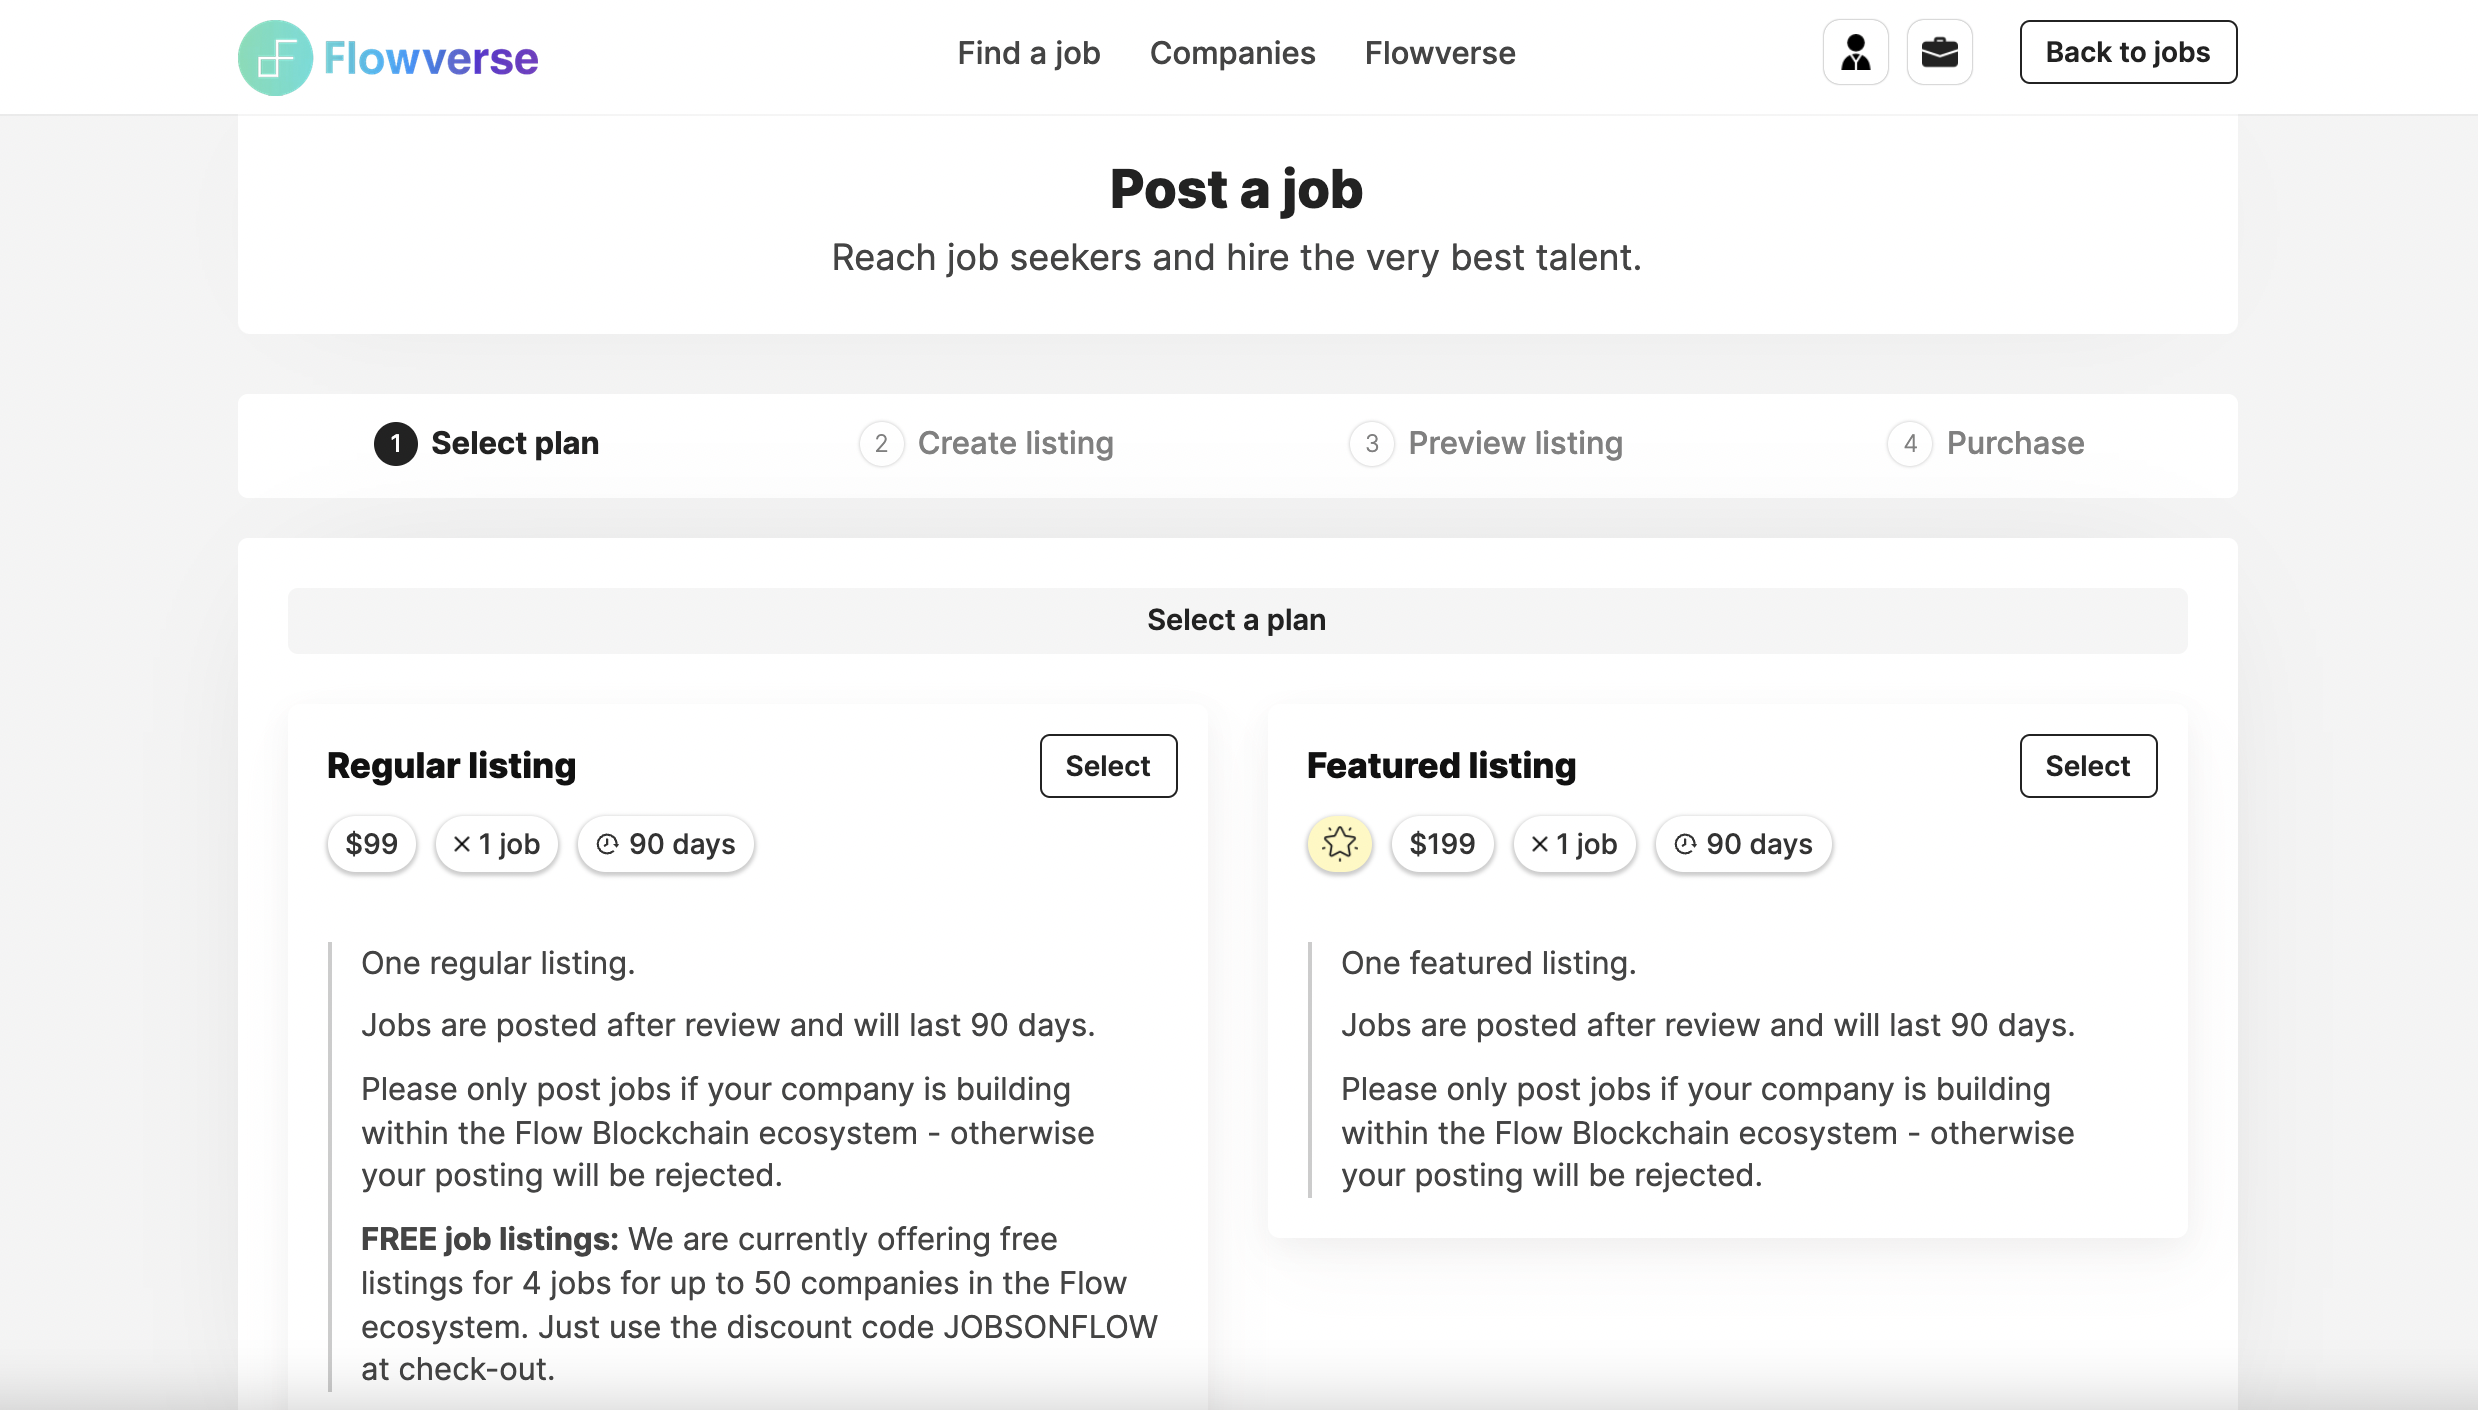The image size is (2478, 1410).
Task: Click the step 3 number circle
Action: [x=1372, y=444]
